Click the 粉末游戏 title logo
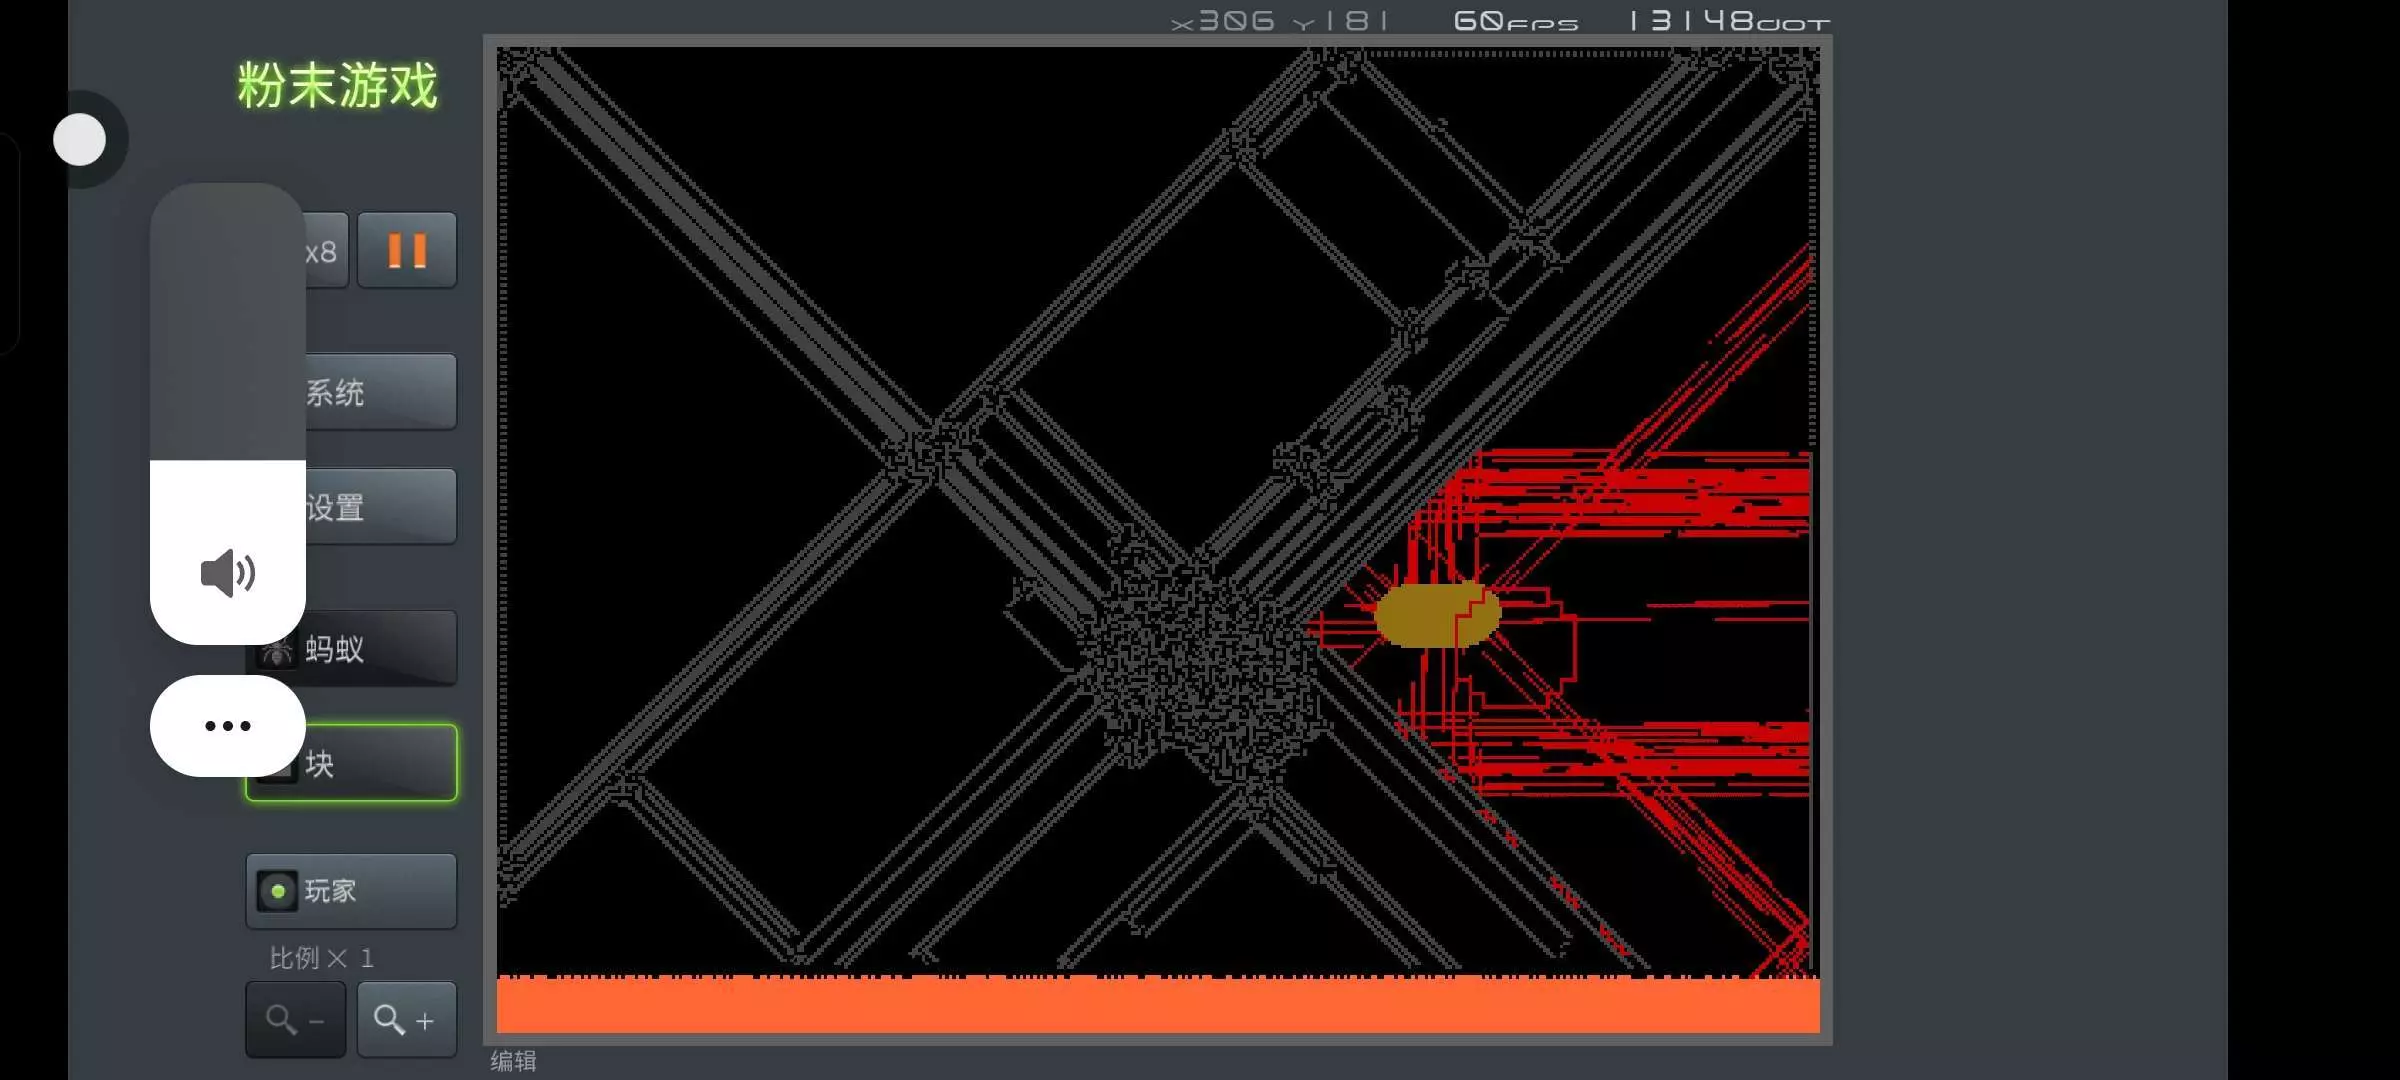 point(338,86)
